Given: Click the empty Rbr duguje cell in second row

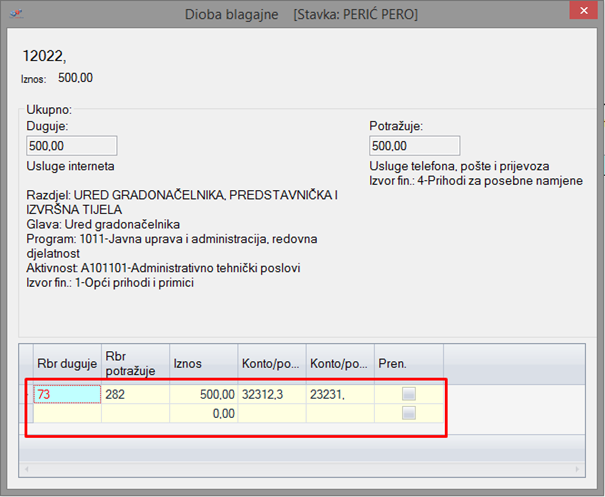Looking at the screenshot, I should point(67,412).
